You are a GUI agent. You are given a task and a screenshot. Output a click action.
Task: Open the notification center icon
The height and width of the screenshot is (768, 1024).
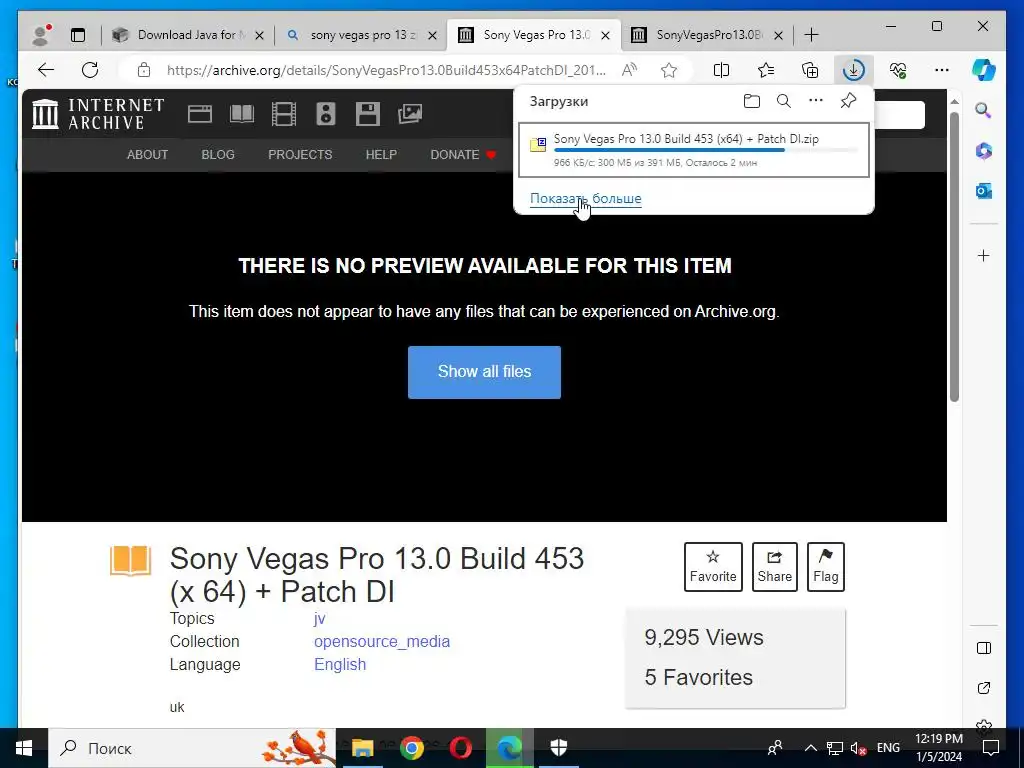(991, 748)
